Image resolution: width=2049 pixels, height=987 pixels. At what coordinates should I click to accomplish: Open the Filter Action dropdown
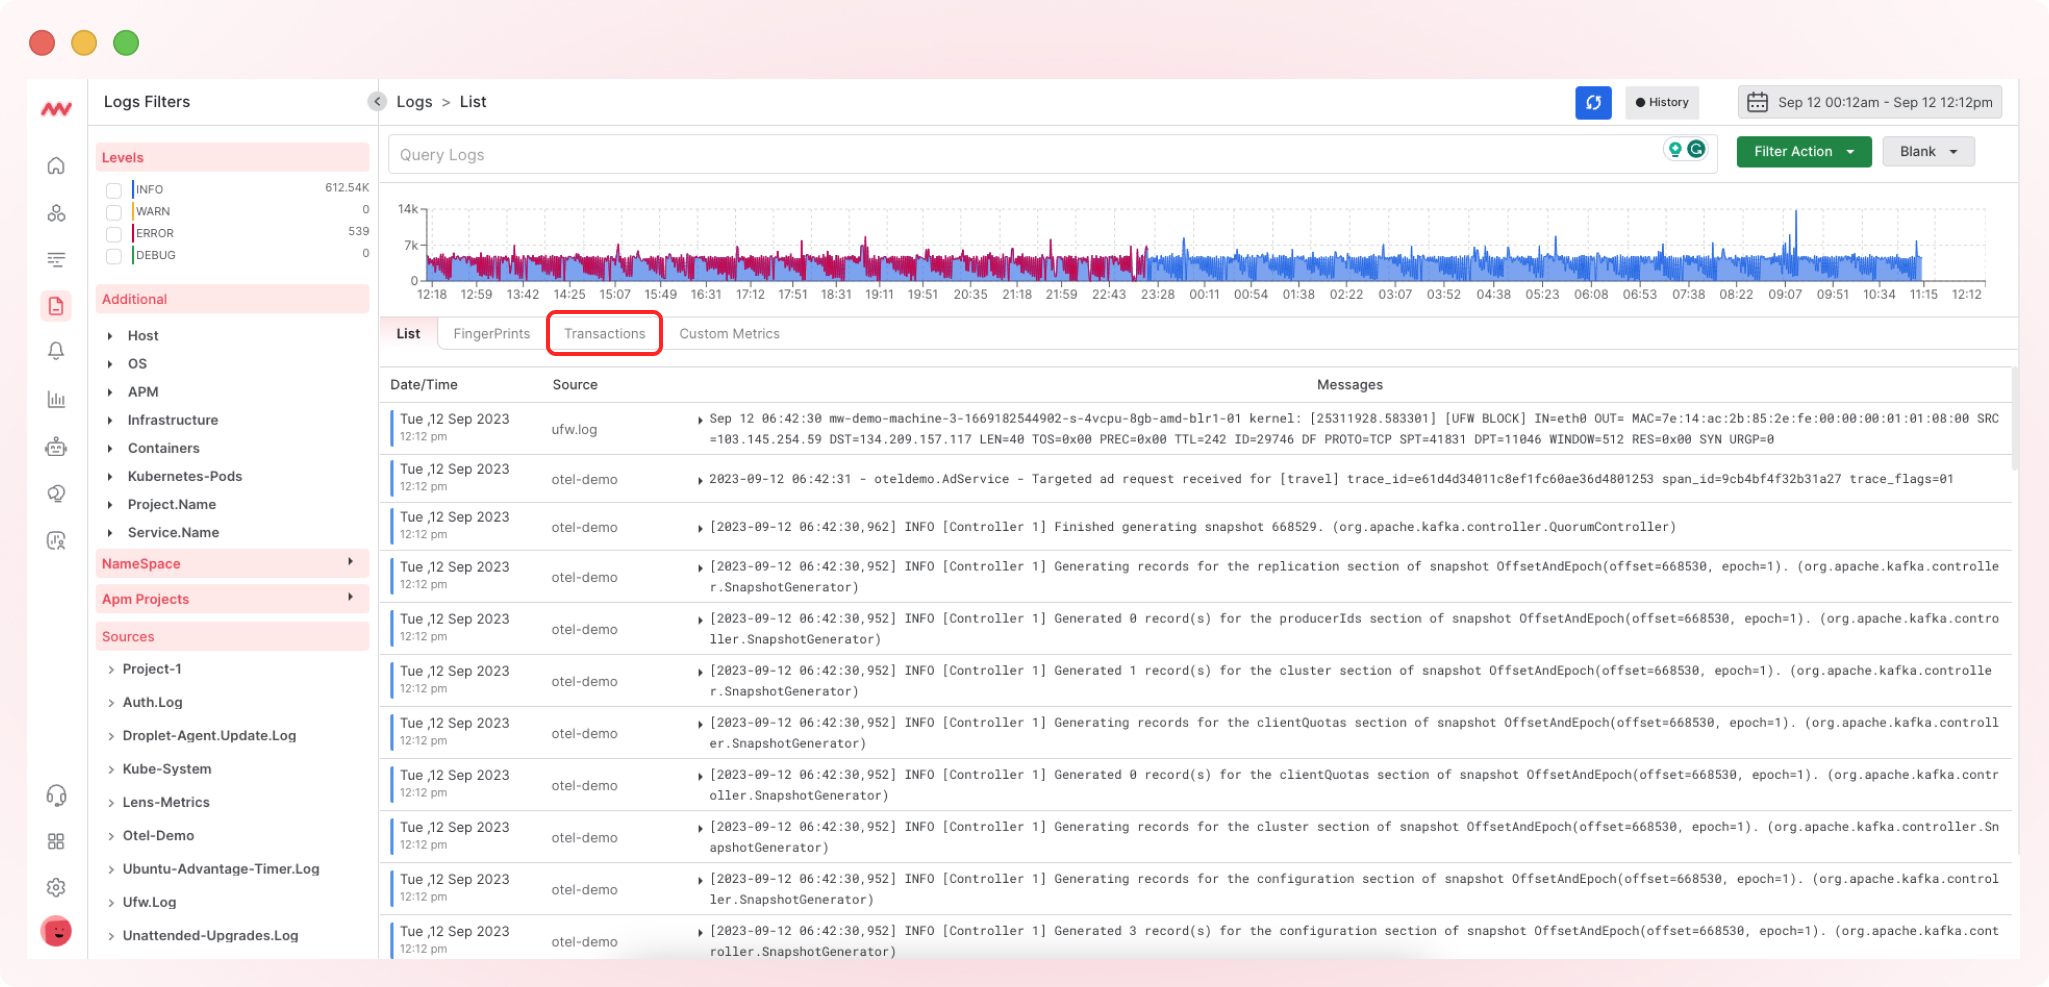point(1803,152)
